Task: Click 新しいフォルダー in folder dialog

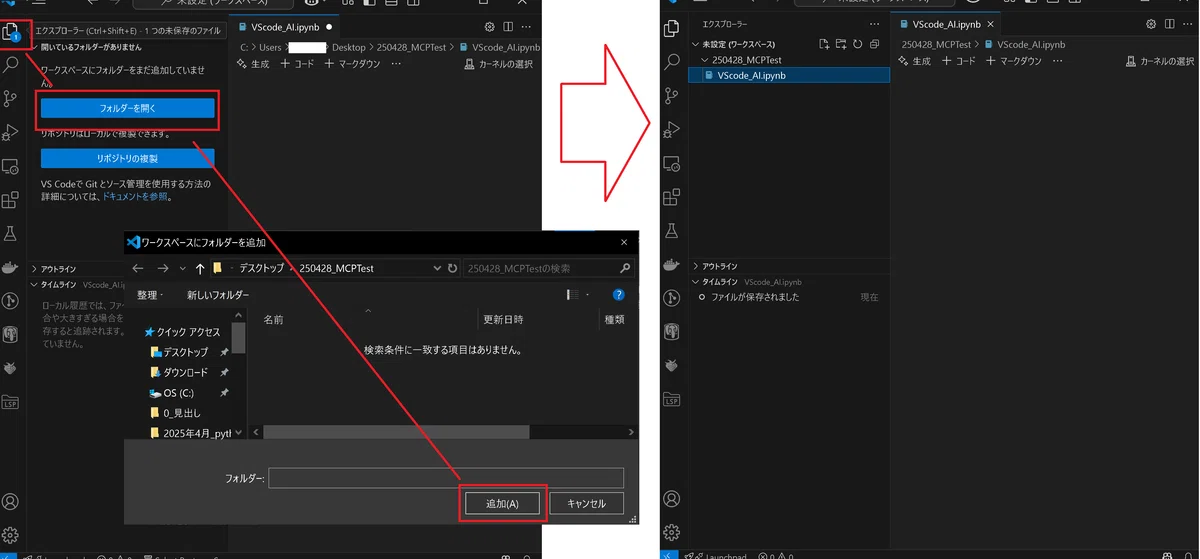Action: point(218,295)
